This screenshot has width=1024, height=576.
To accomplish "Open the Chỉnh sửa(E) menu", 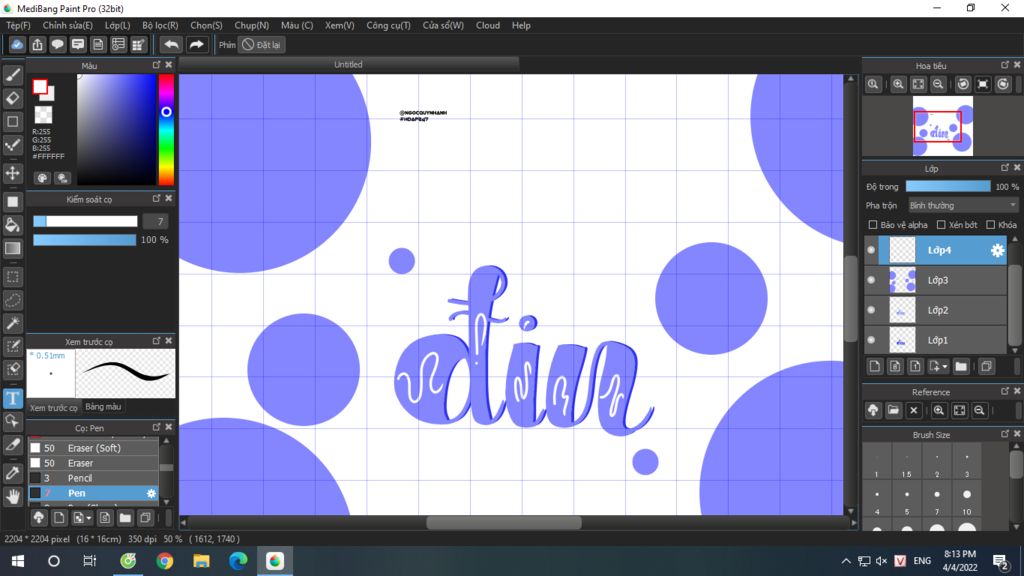I will click(x=67, y=25).
